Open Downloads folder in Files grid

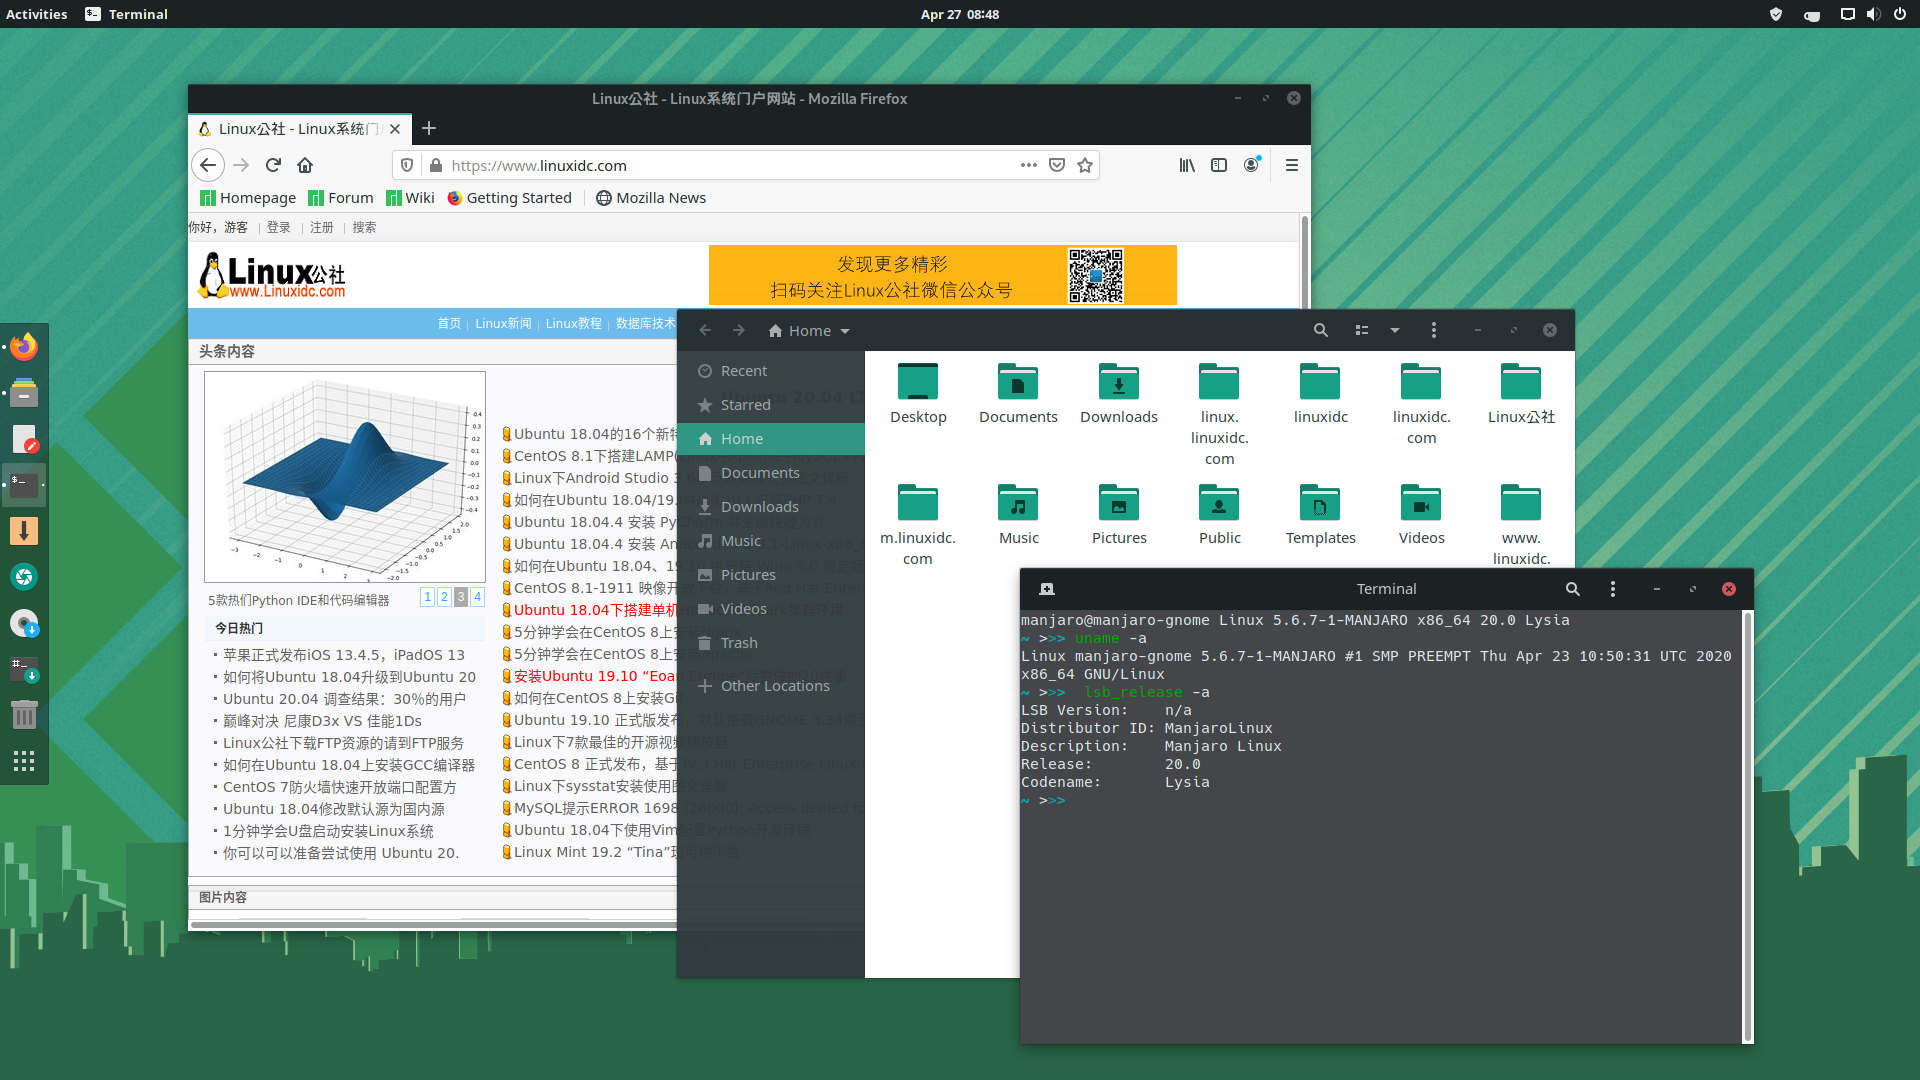point(1119,394)
